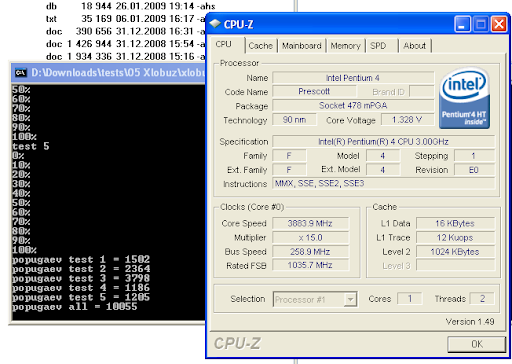The image size is (512, 364).
Task: Click the Intel Pentium 4 HT logo
Action: [x=465, y=99]
